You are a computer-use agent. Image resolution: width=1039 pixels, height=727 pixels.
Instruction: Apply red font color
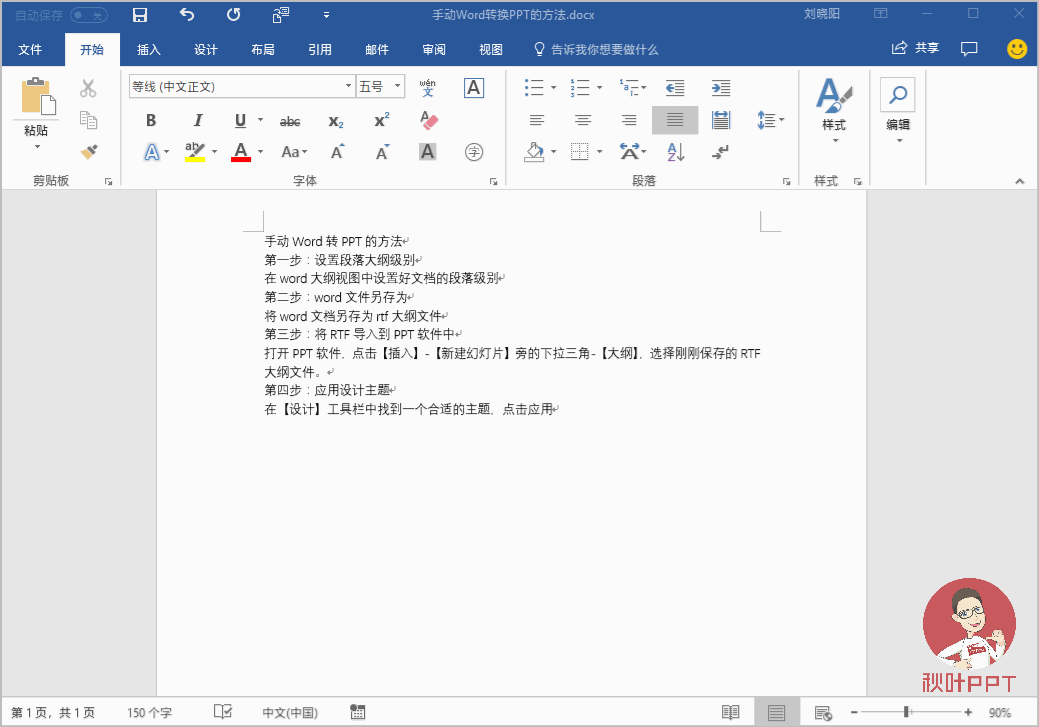pos(241,152)
